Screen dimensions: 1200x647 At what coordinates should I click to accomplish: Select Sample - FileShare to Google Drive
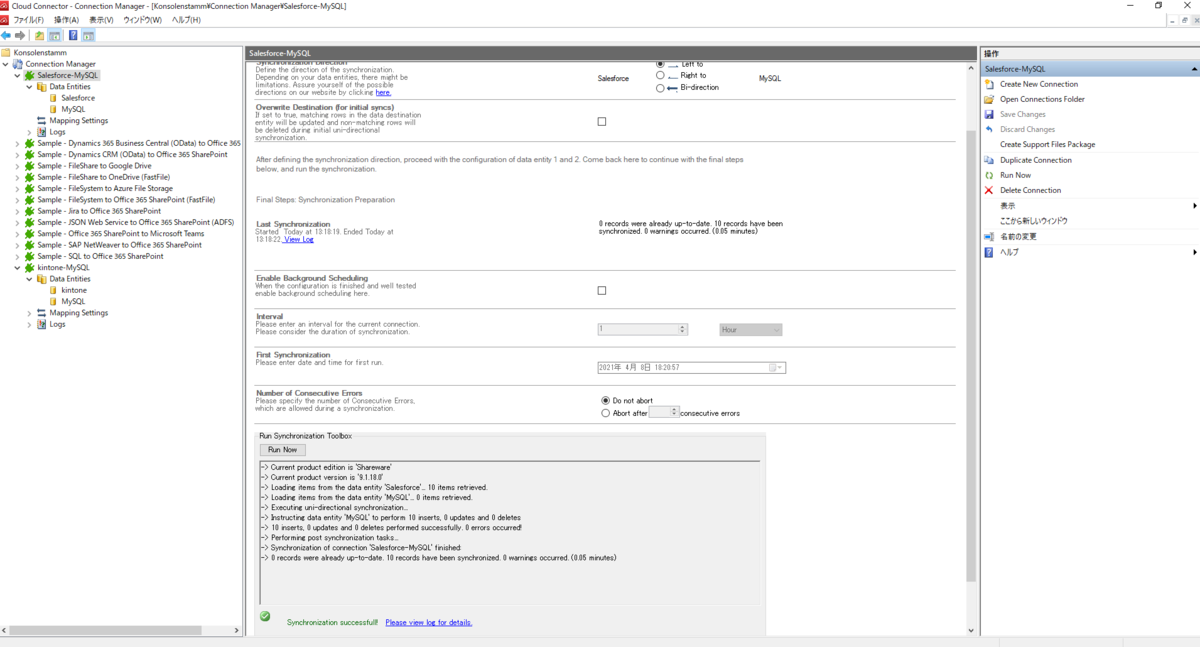95,166
